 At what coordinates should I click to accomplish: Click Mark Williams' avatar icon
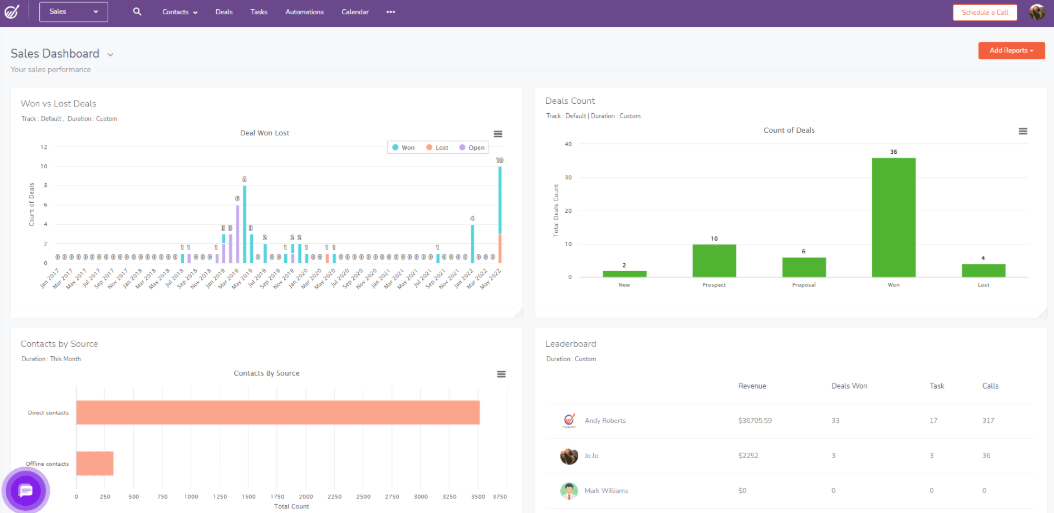(x=569, y=491)
